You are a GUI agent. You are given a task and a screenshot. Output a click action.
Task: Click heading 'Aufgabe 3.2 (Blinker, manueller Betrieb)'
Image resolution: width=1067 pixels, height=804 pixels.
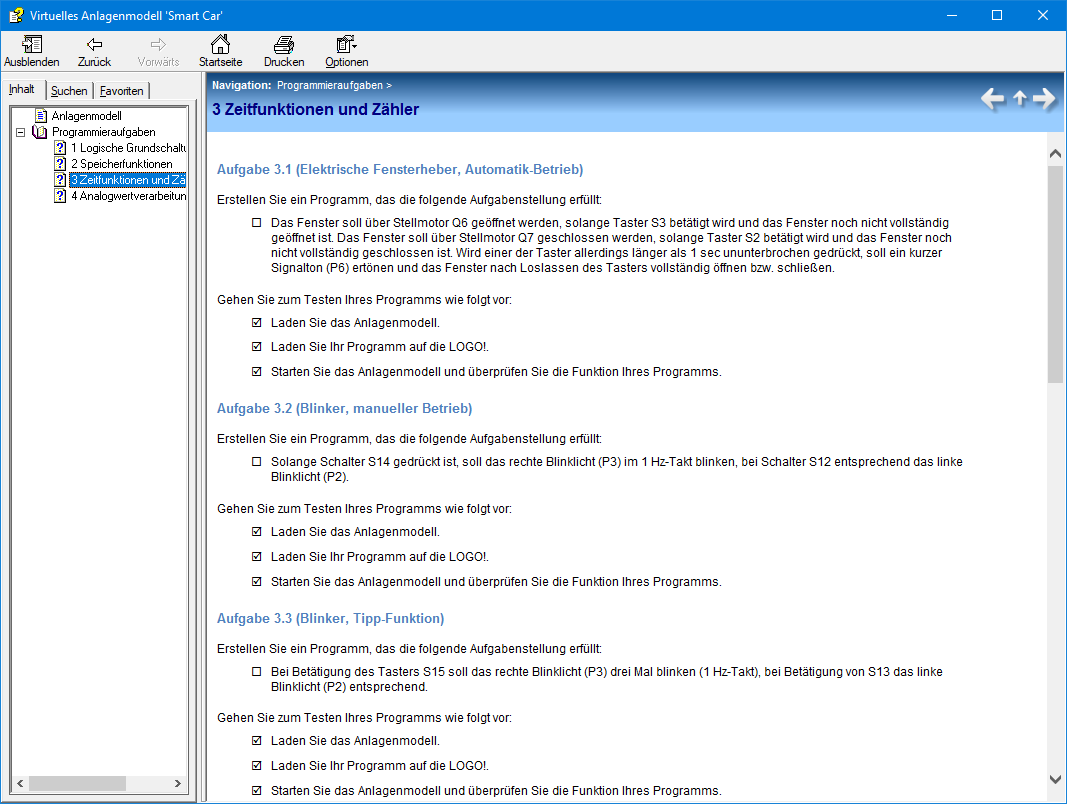point(344,408)
